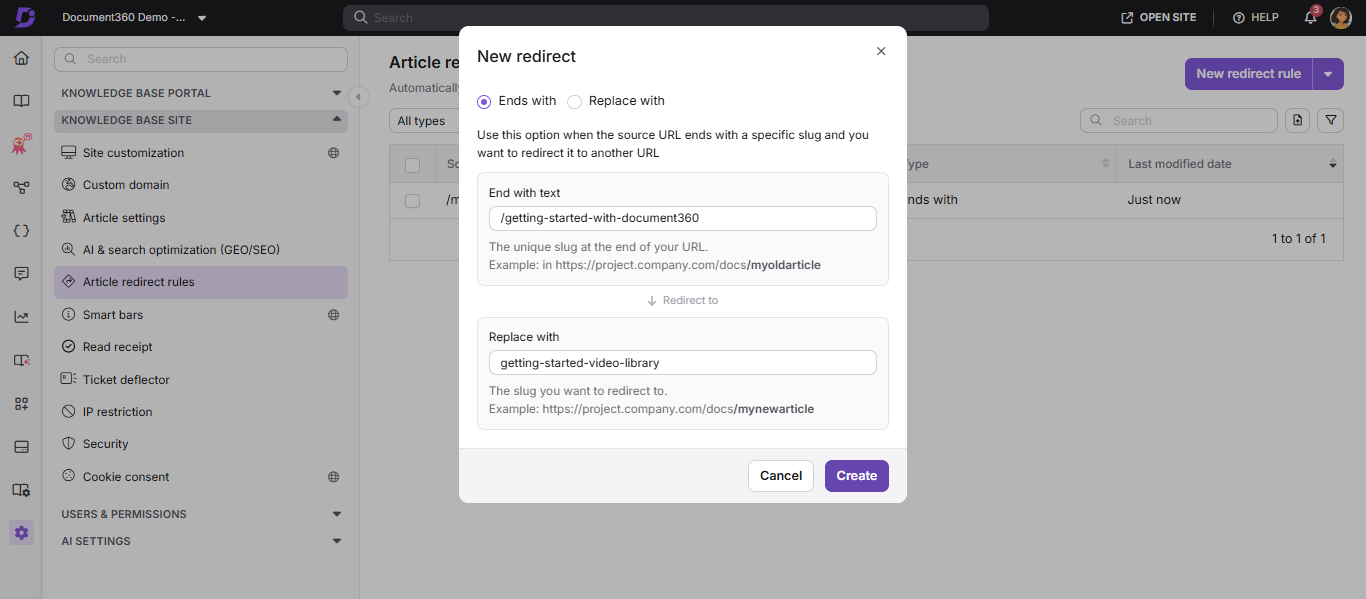Expand the AI Settings section
Screen dimensions: 1366x599
[x=200, y=541]
